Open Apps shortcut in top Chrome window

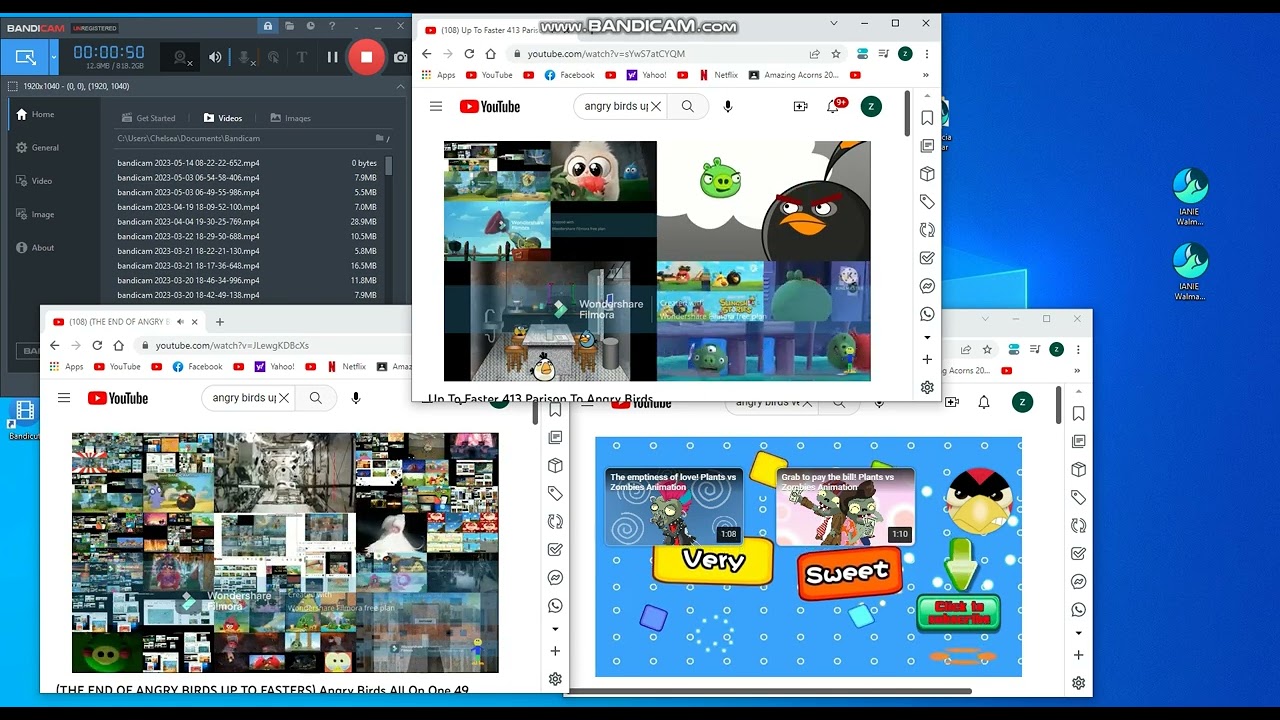point(439,75)
